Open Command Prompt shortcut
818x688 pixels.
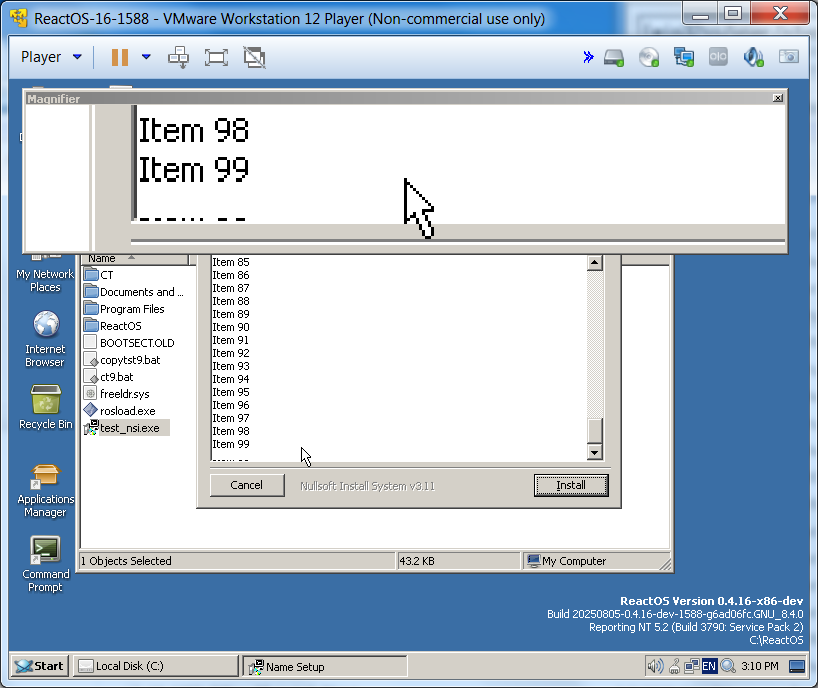click(x=45, y=564)
